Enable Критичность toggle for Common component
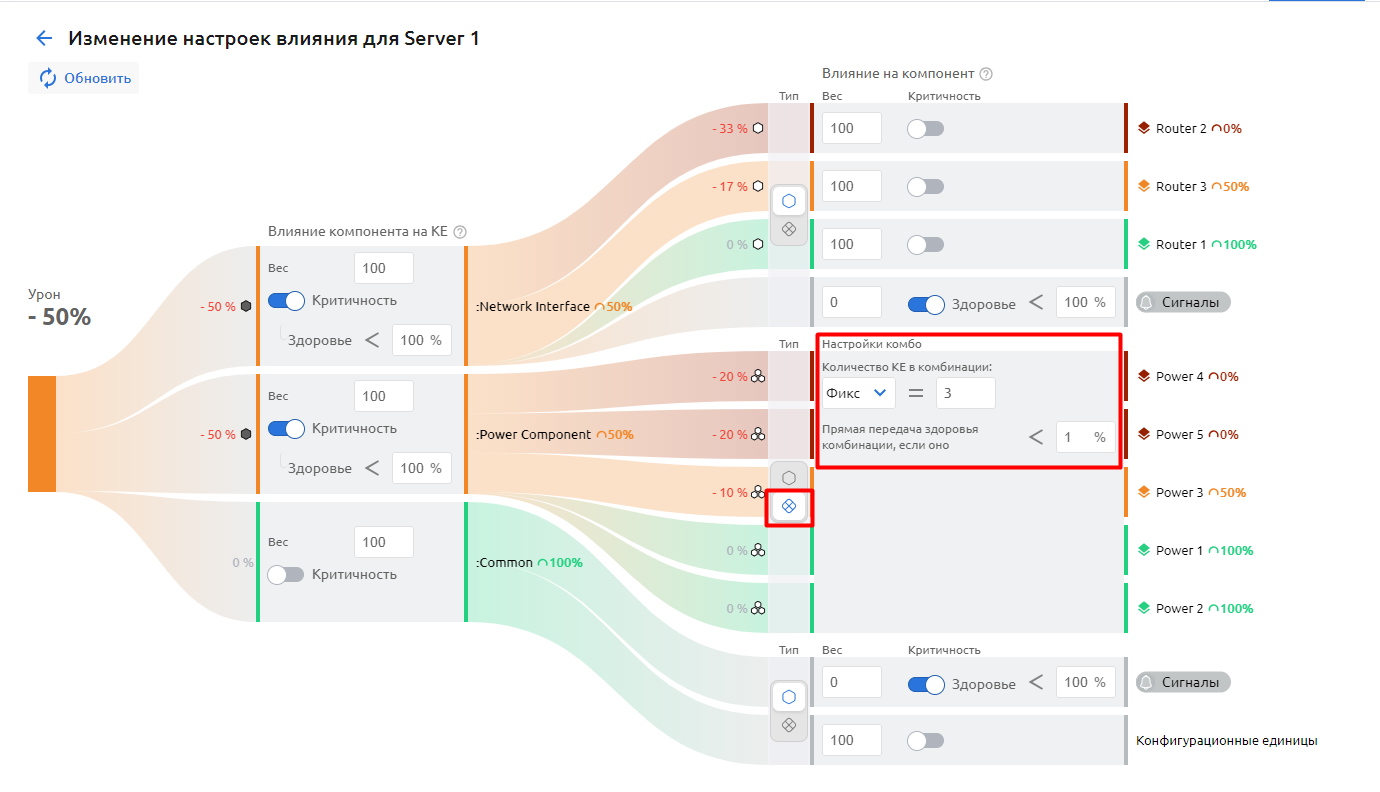This screenshot has height=792, width=1380. [x=286, y=575]
